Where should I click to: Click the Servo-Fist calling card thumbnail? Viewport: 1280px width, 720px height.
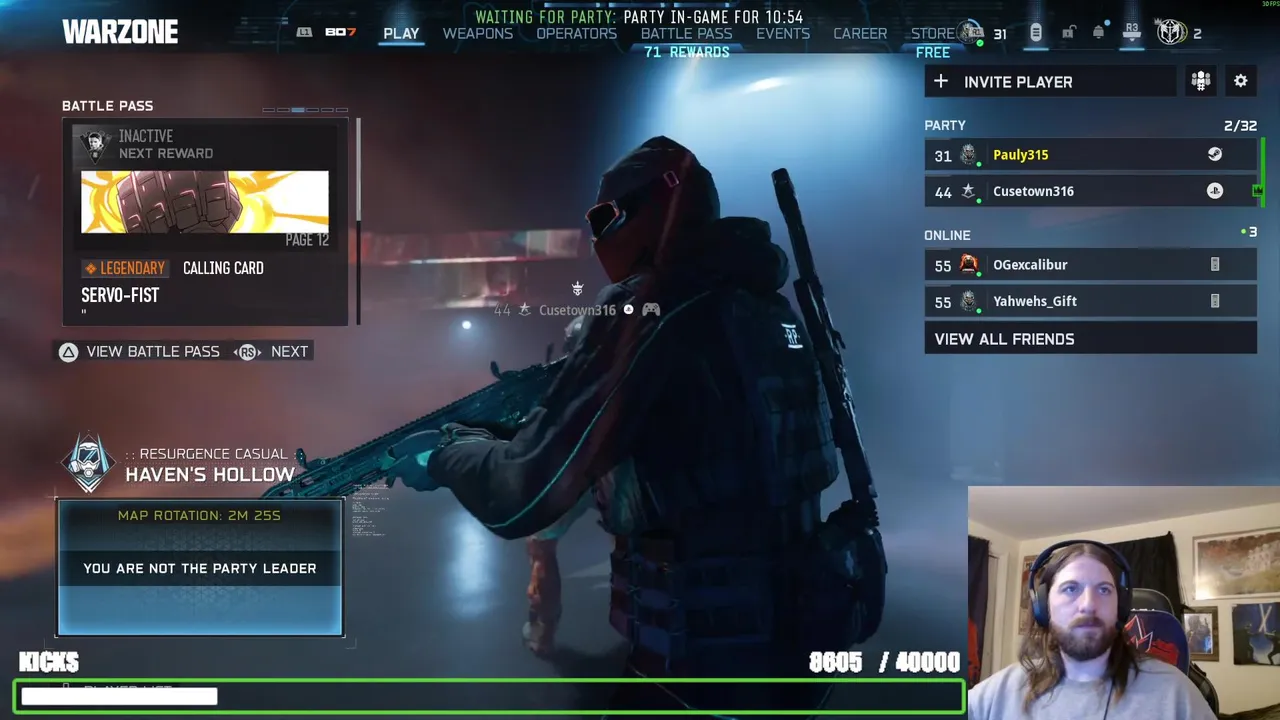(205, 202)
